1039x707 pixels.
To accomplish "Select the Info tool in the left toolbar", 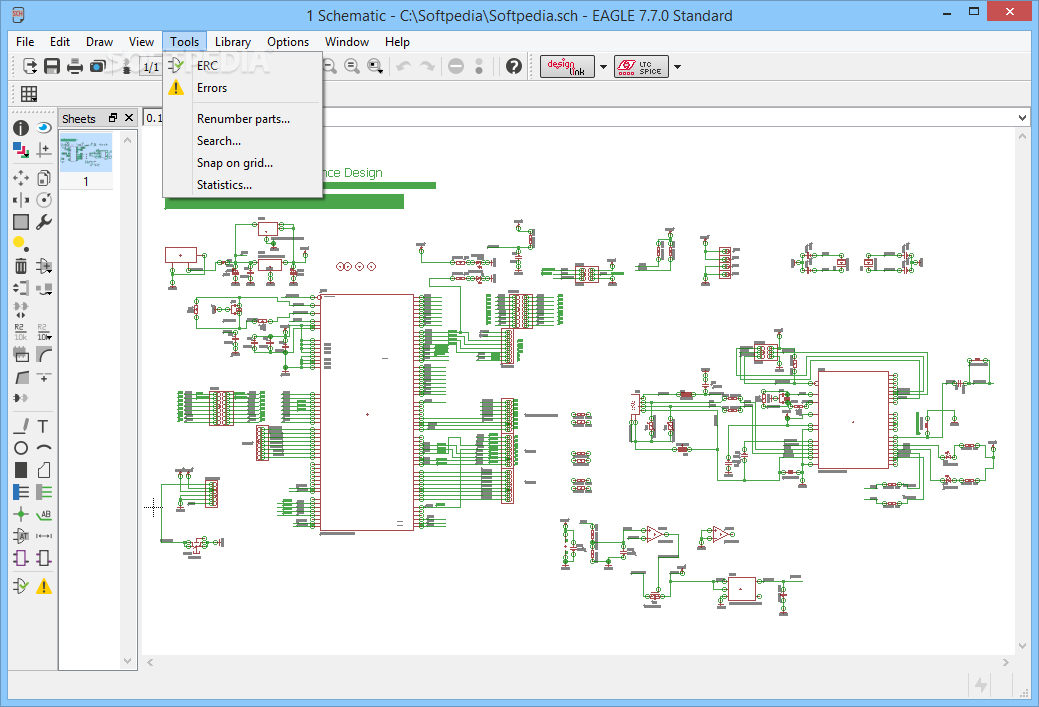I will pyautogui.click(x=21, y=127).
